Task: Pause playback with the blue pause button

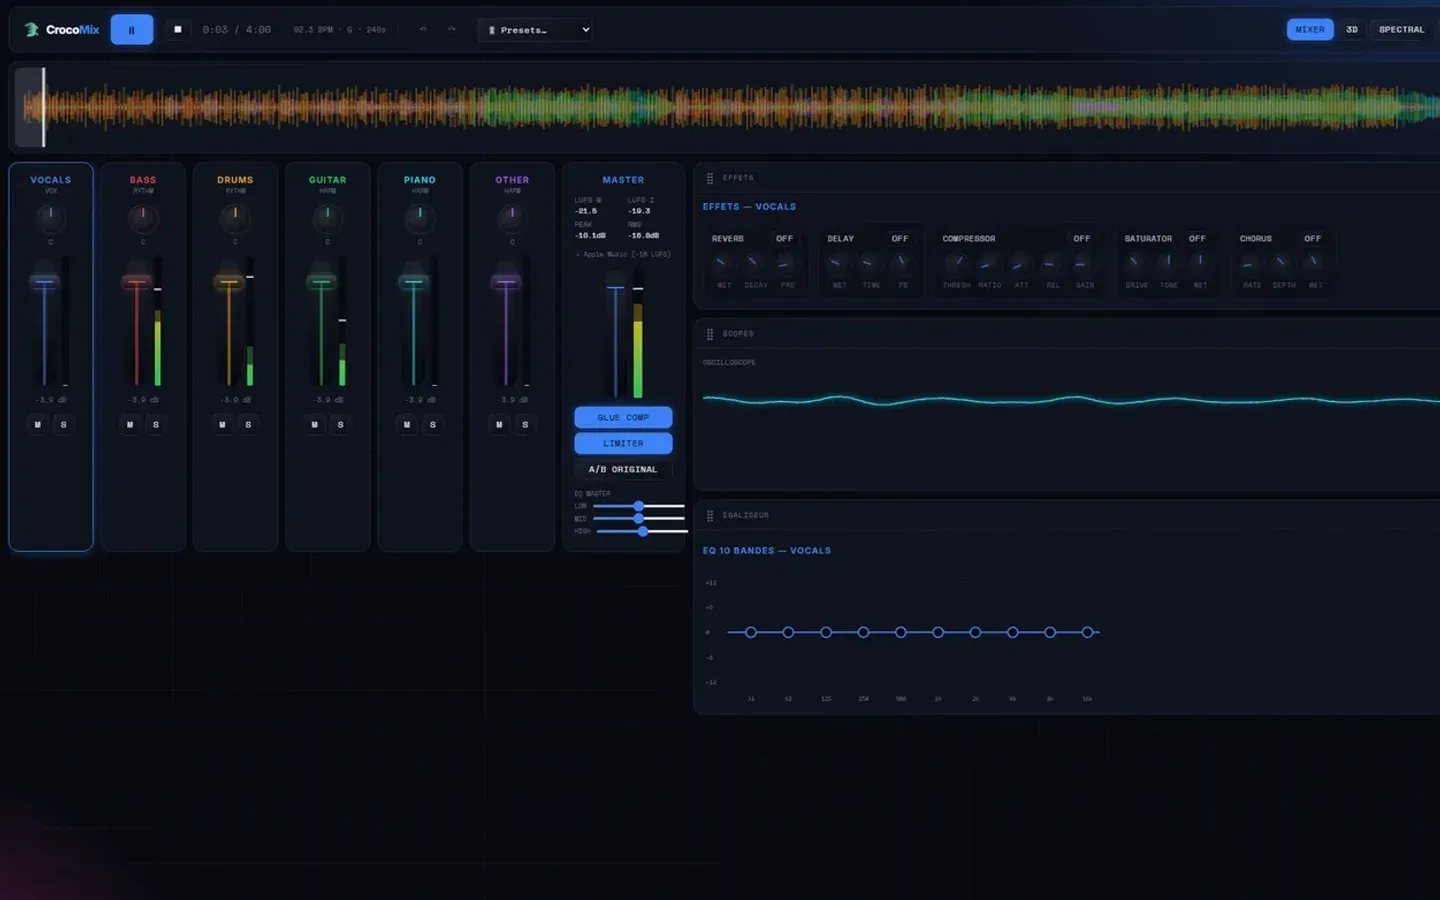Action: tap(131, 30)
